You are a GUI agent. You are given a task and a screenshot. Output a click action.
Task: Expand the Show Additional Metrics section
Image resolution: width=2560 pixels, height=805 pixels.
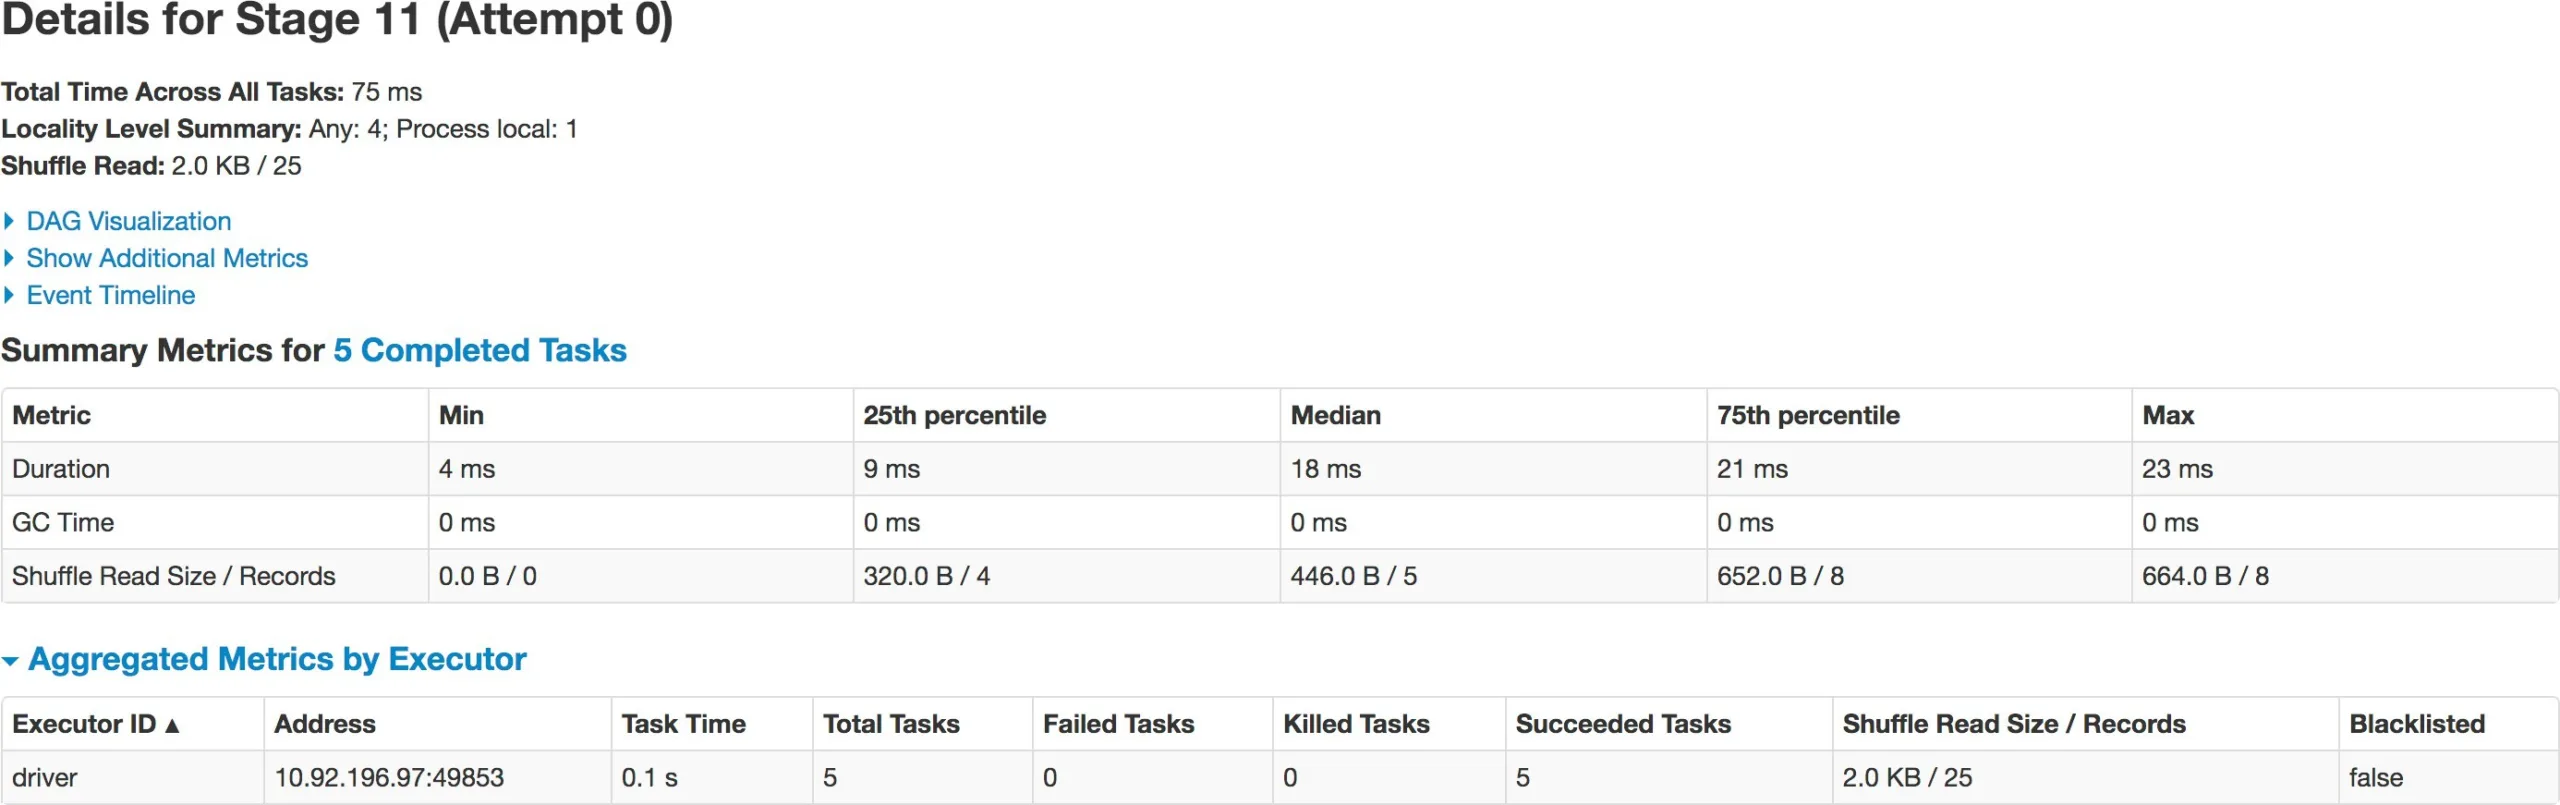[9, 258]
